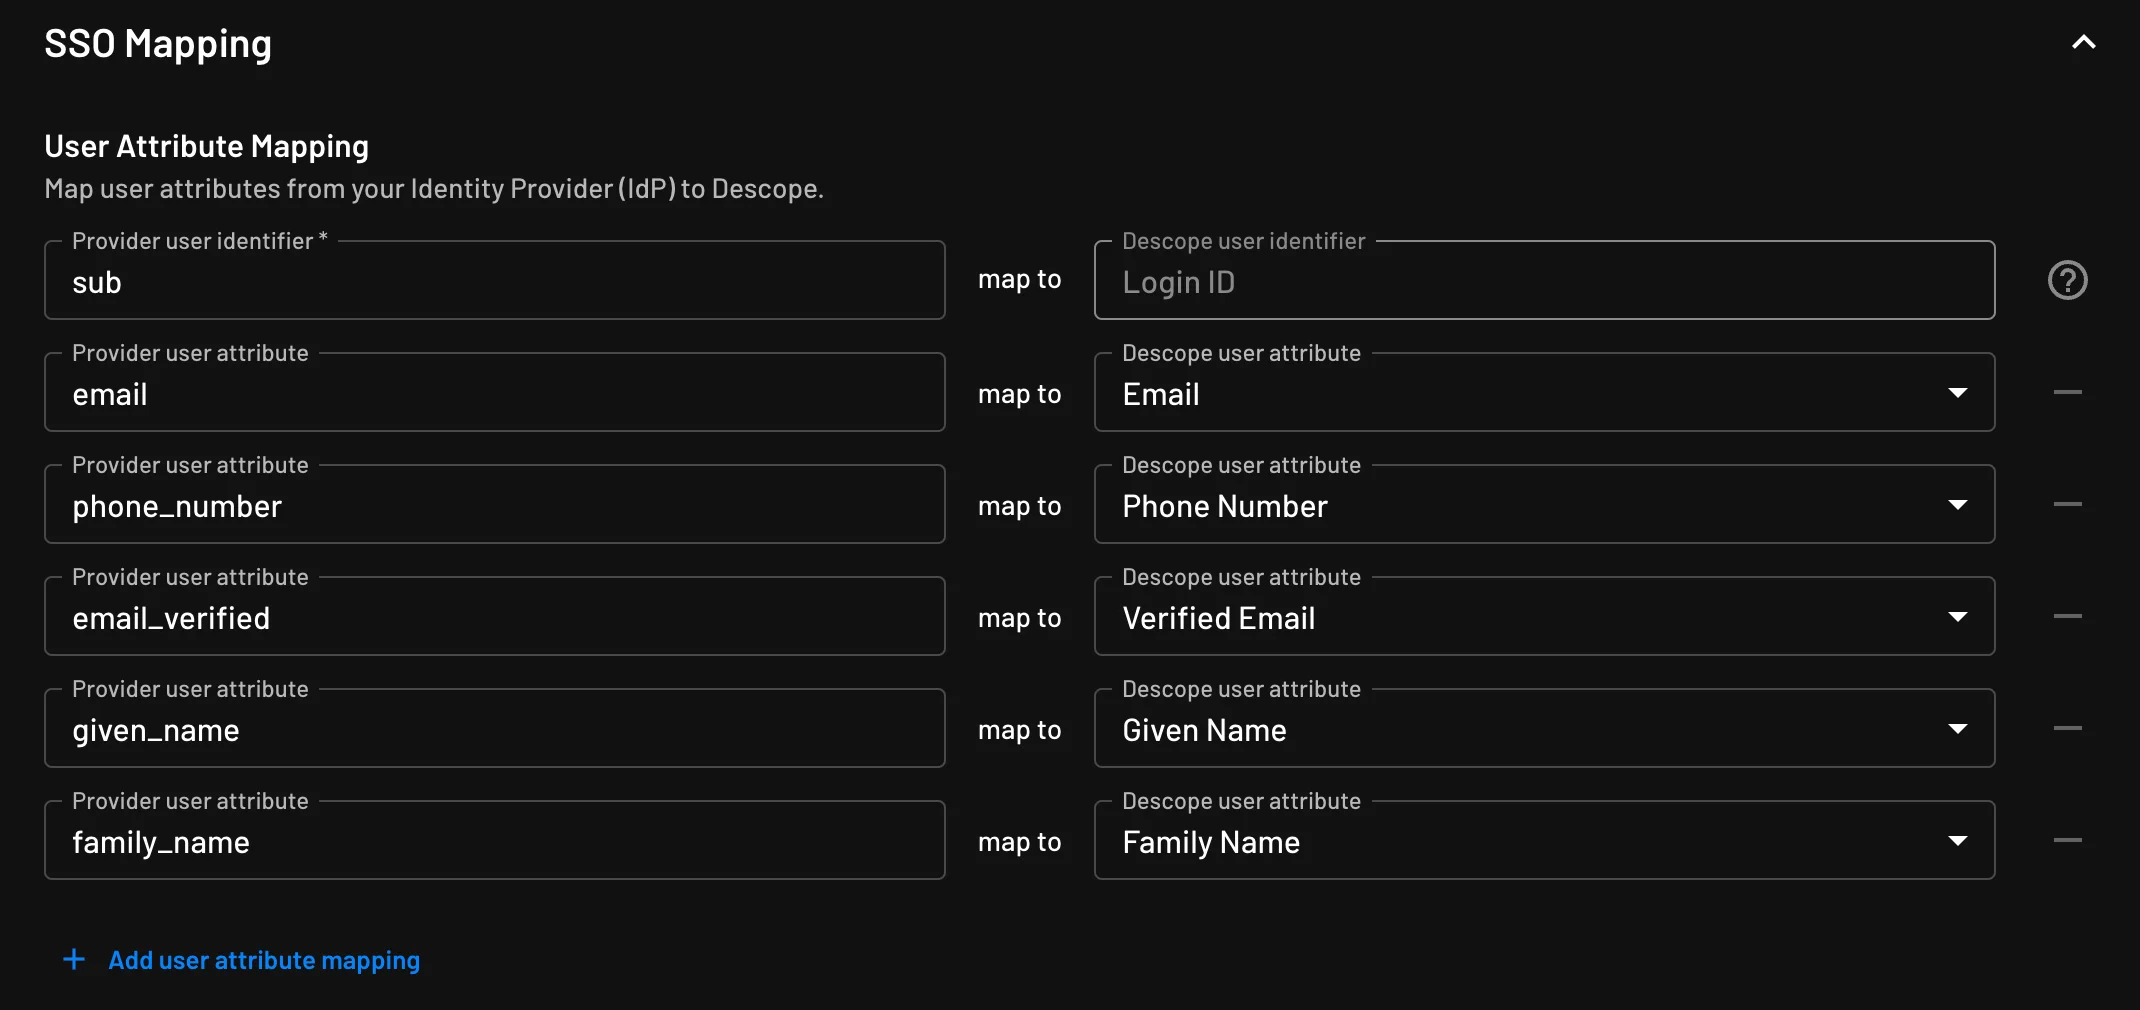Remove the phone_number mapping row
Viewport: 2140px width, 1010px height.
coord(2067,504)
